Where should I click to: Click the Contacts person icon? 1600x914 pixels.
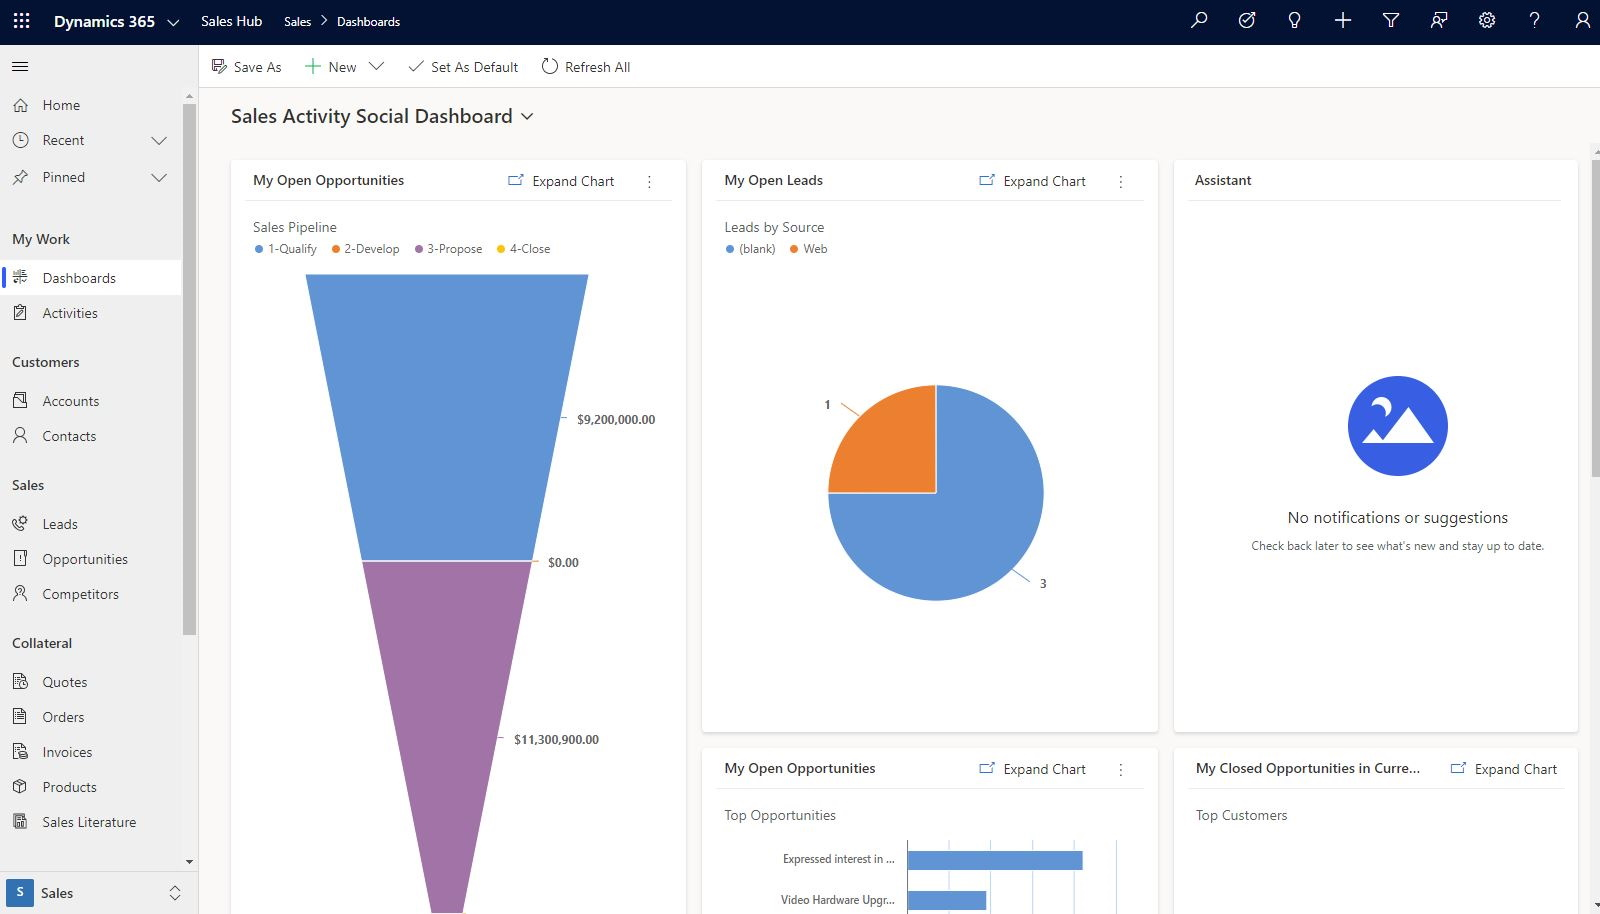[x=20, y=435]
